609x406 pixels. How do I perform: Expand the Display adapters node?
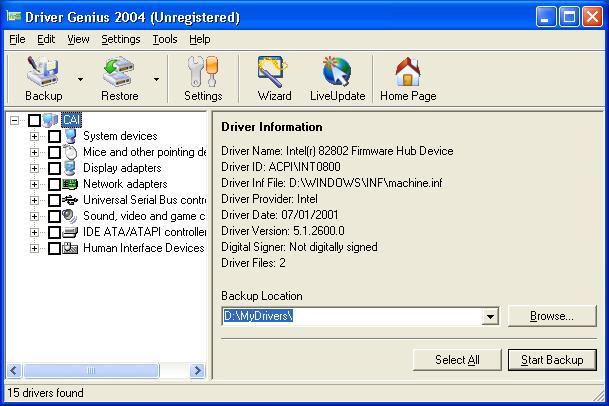tap(34, 168)
